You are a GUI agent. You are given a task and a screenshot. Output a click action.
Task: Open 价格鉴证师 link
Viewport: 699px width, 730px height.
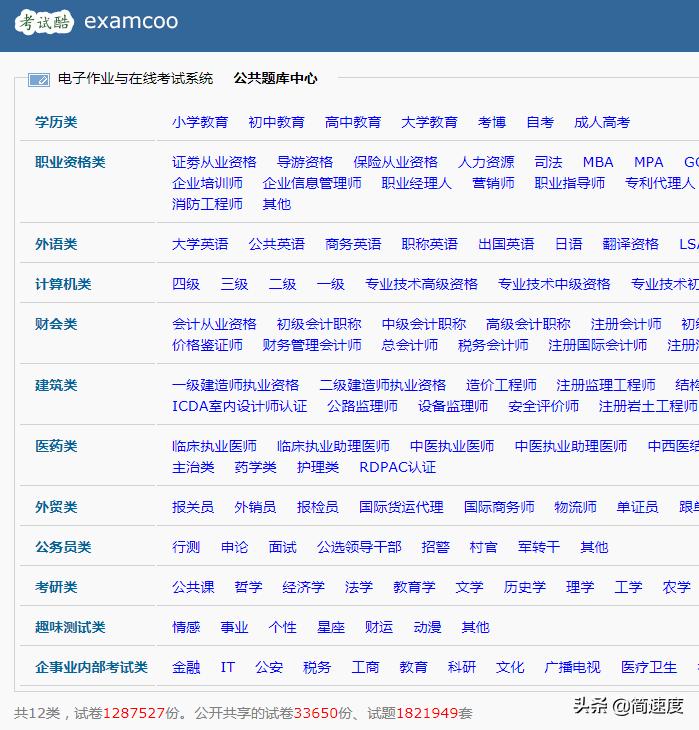pos(207,345)
